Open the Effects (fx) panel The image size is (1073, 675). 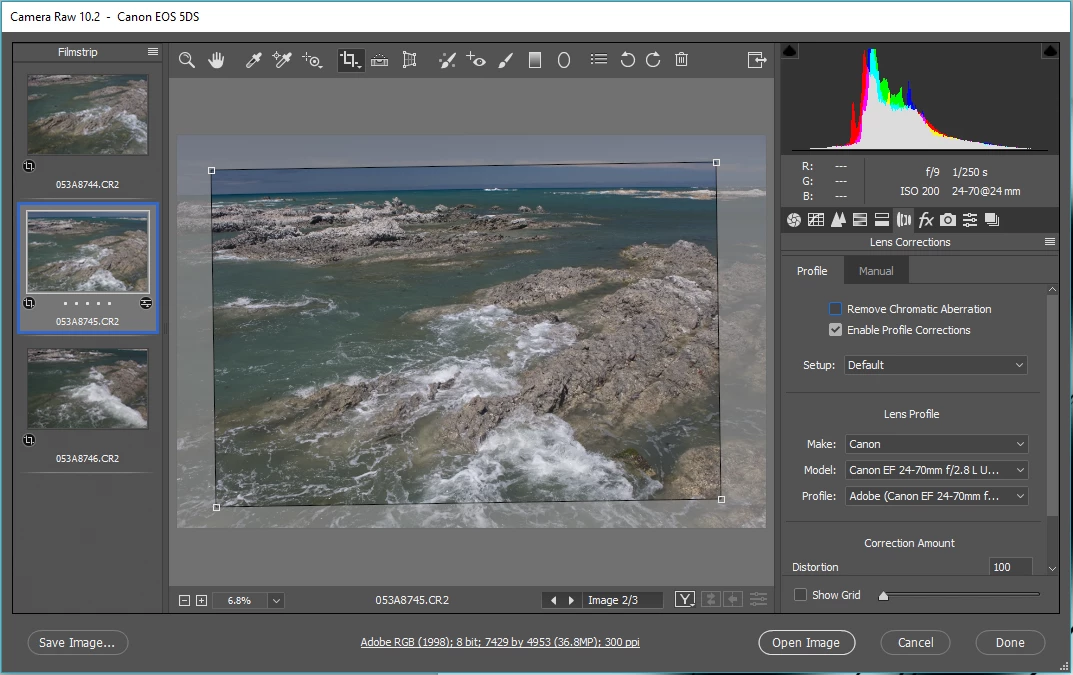pos(926,220)
